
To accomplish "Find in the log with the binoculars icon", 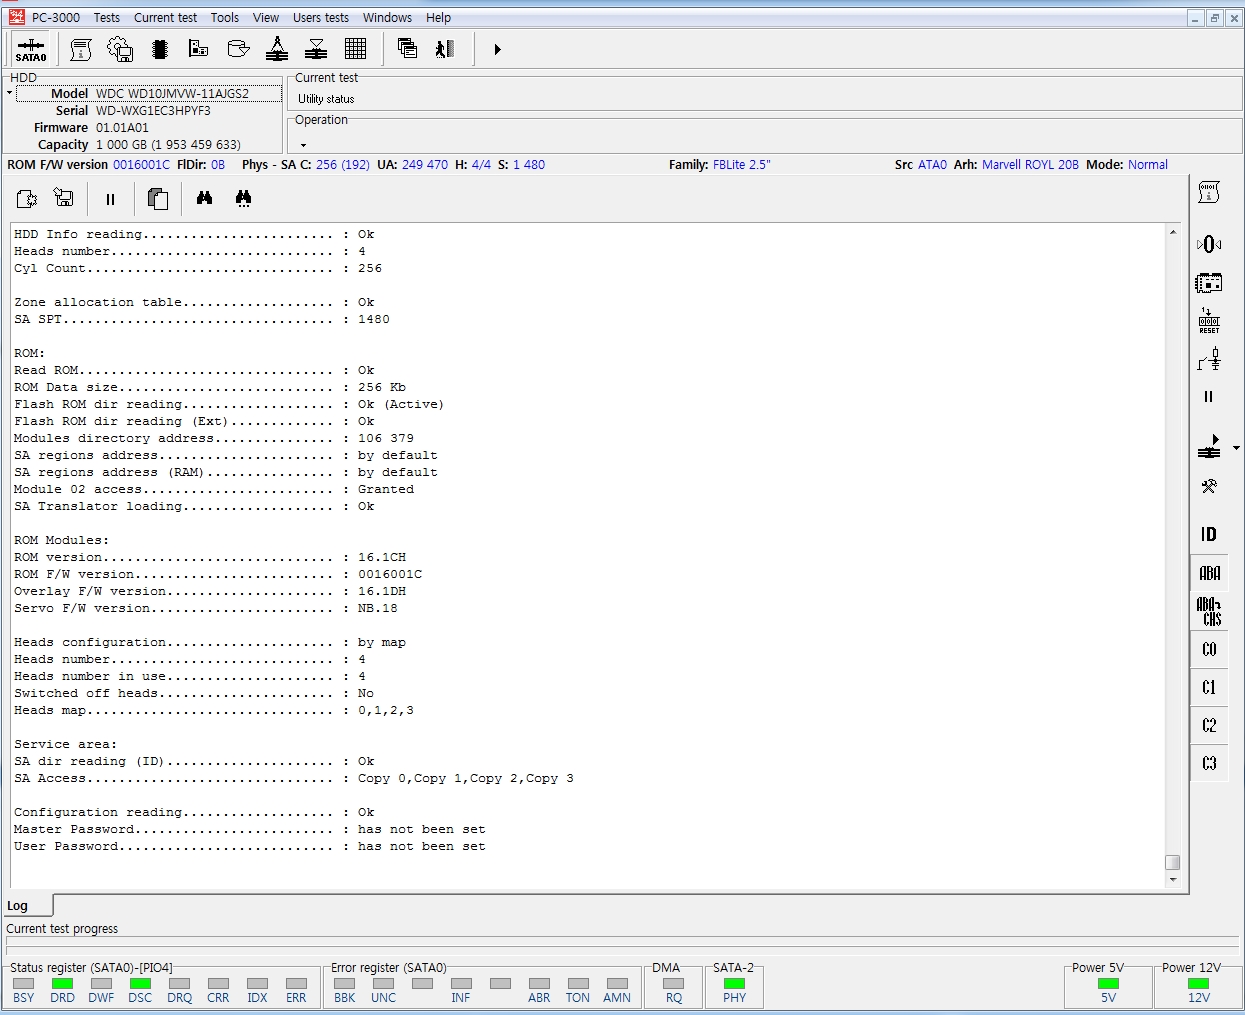I will click(x=204, y=198).
